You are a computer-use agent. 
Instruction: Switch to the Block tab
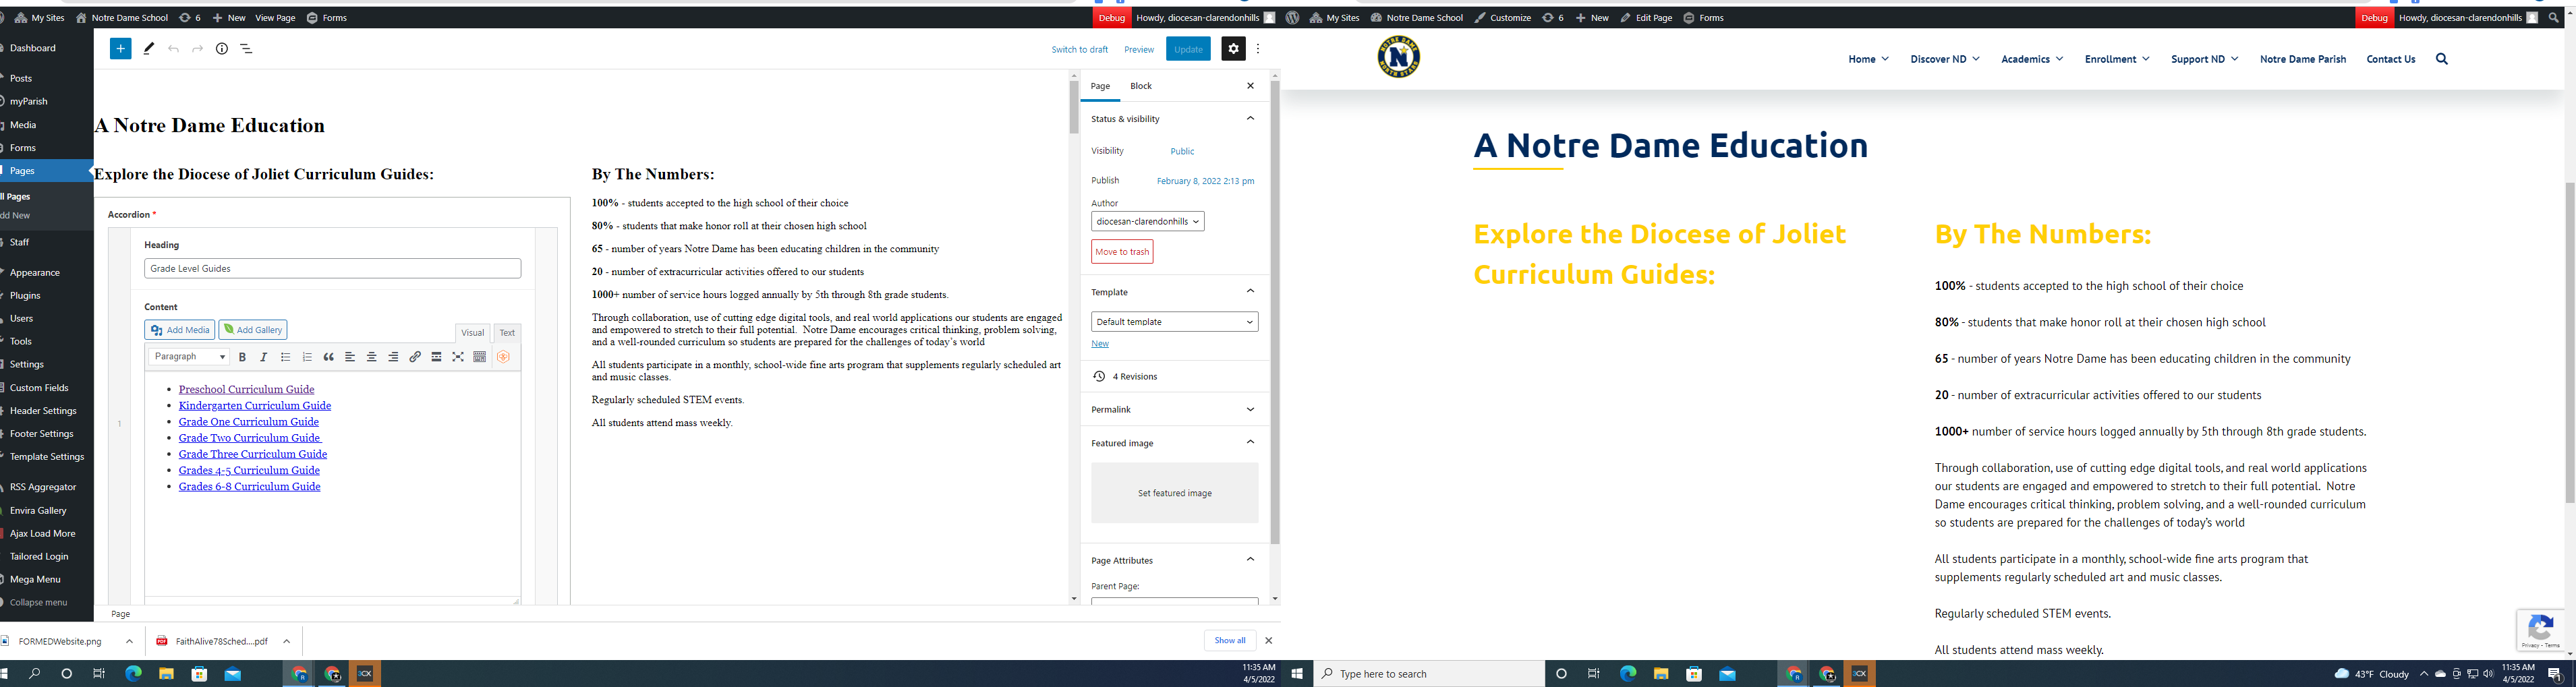pos(1141,86)
